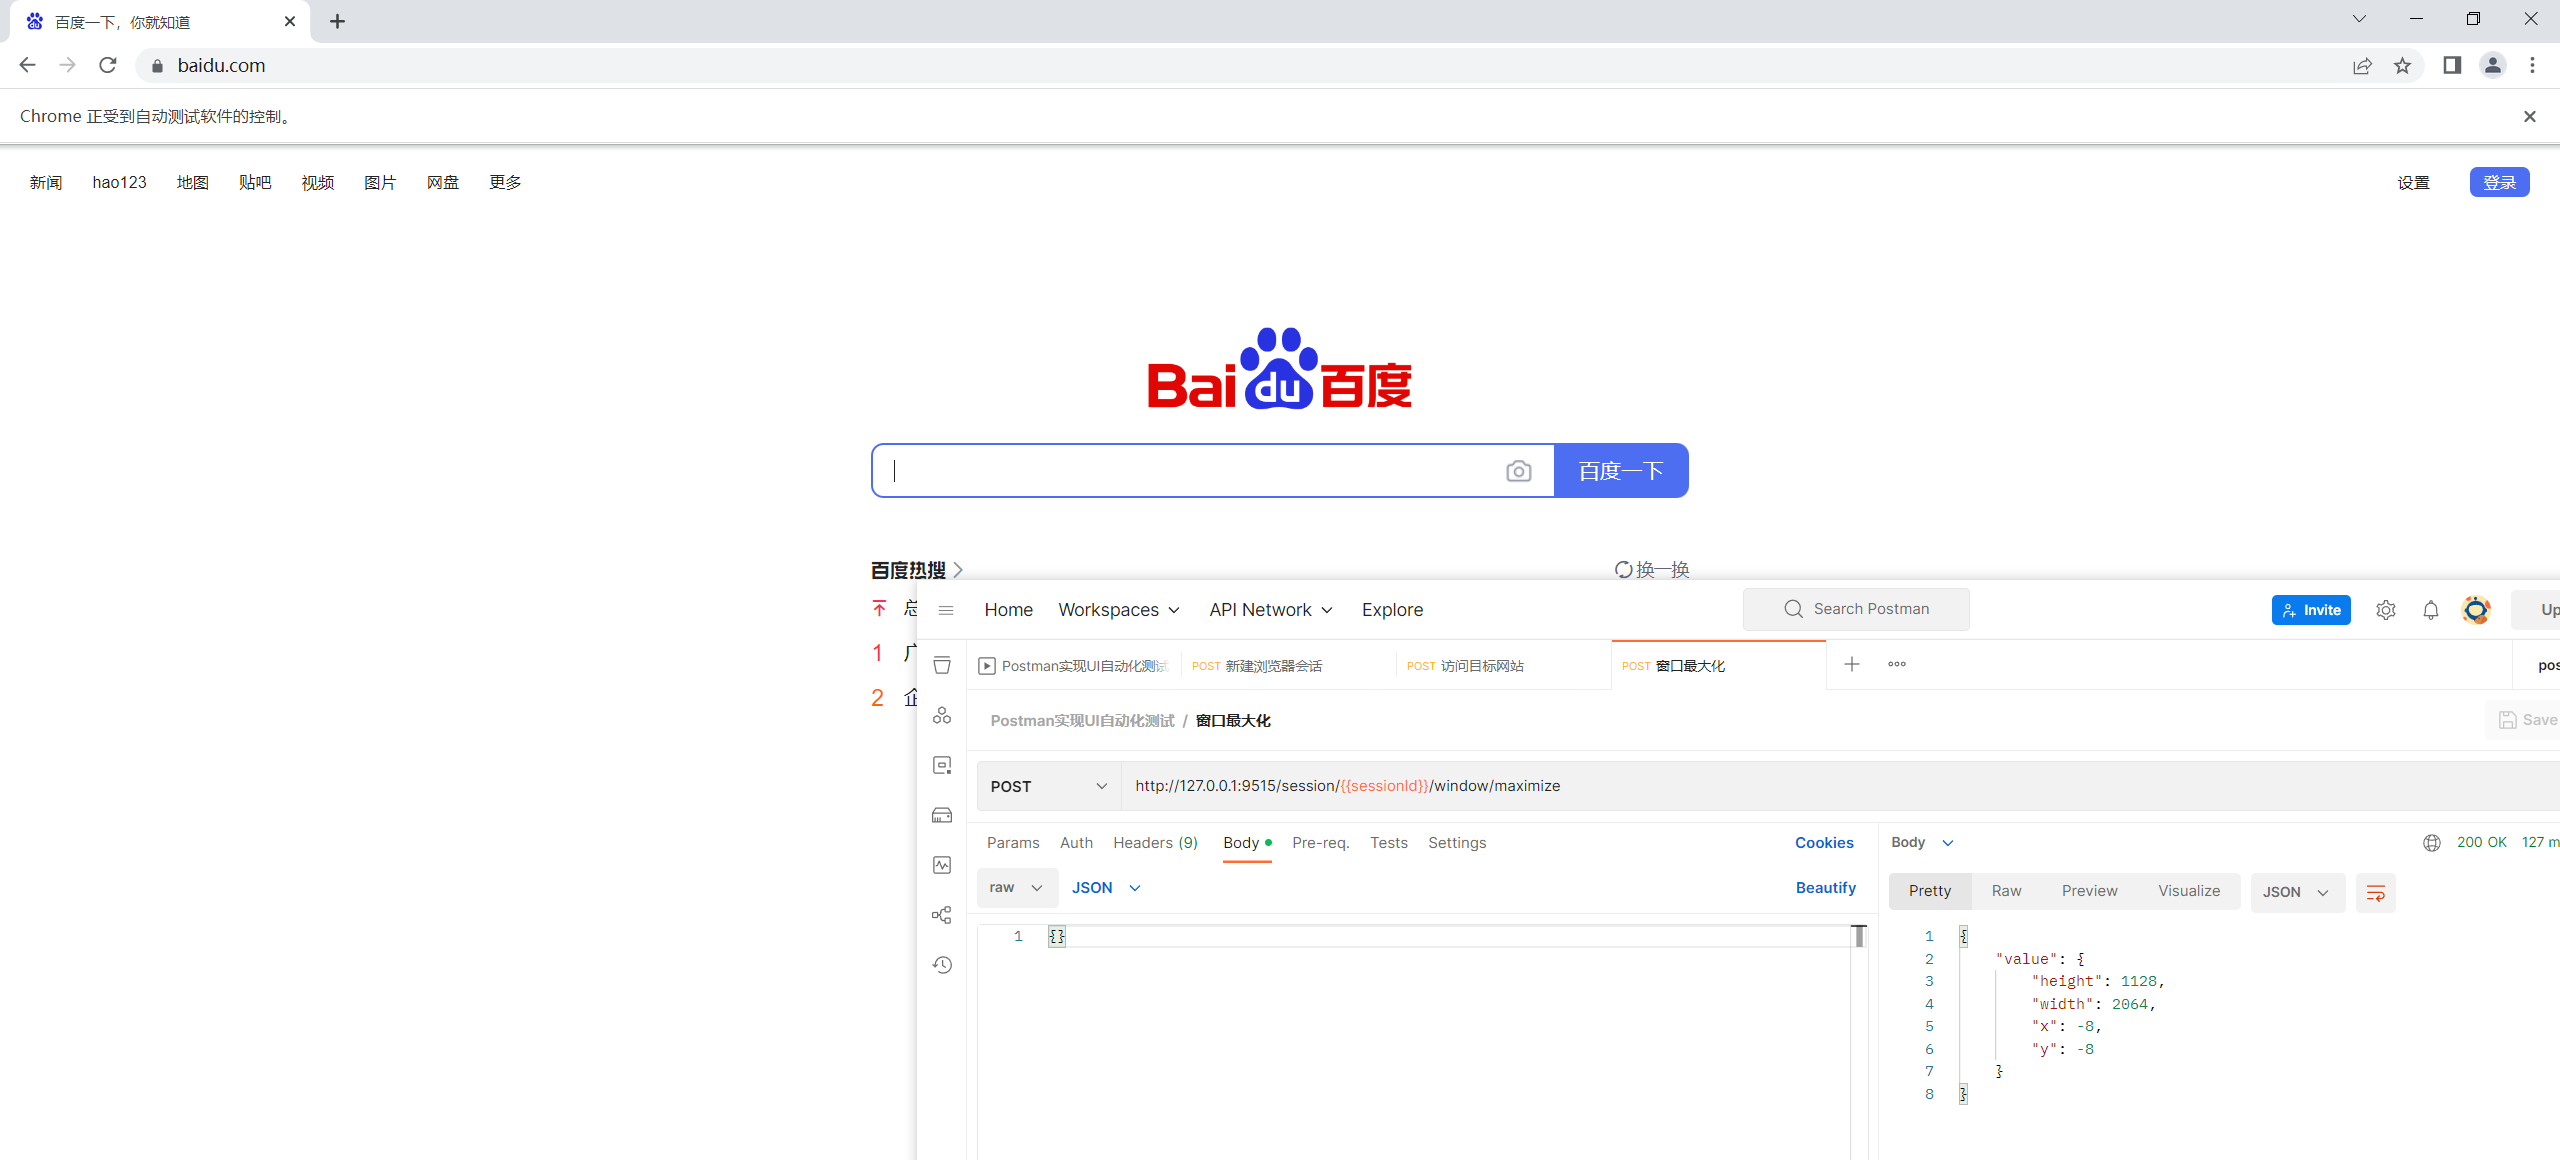Open 新闻 link on Baidu
The image size is (2560, 1160).
(46, 182)
